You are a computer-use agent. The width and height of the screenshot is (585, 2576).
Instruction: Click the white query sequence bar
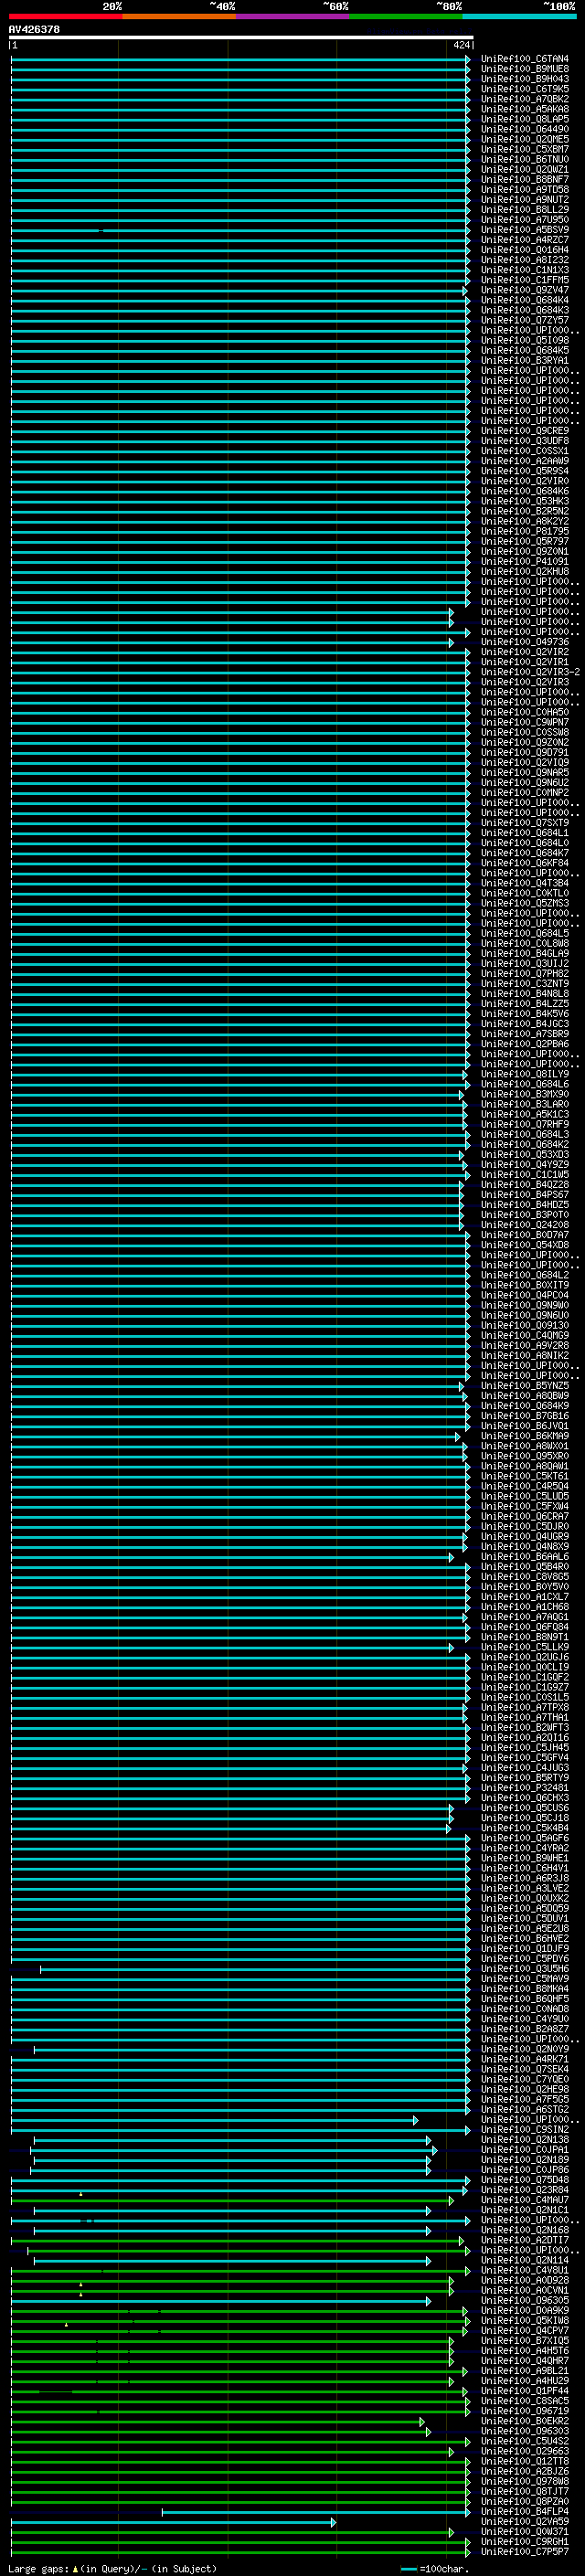[x=241, y=37]
